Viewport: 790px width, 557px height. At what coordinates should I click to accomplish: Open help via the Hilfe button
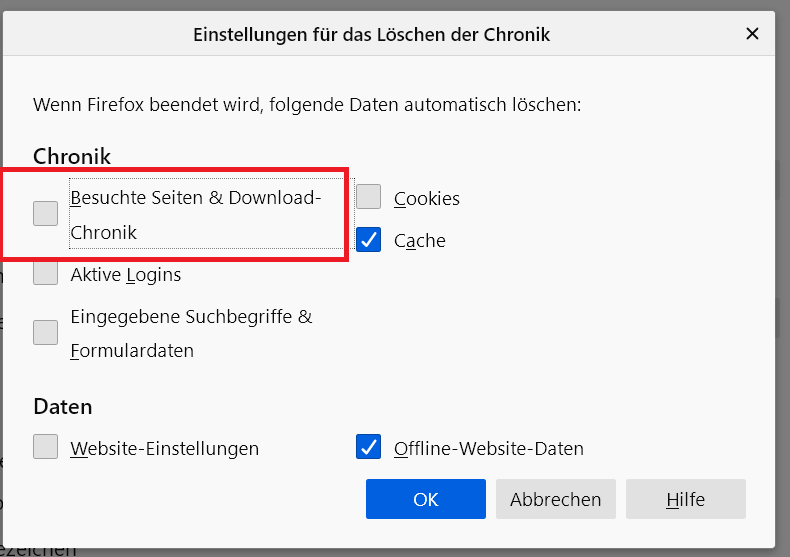coord(685,499)
